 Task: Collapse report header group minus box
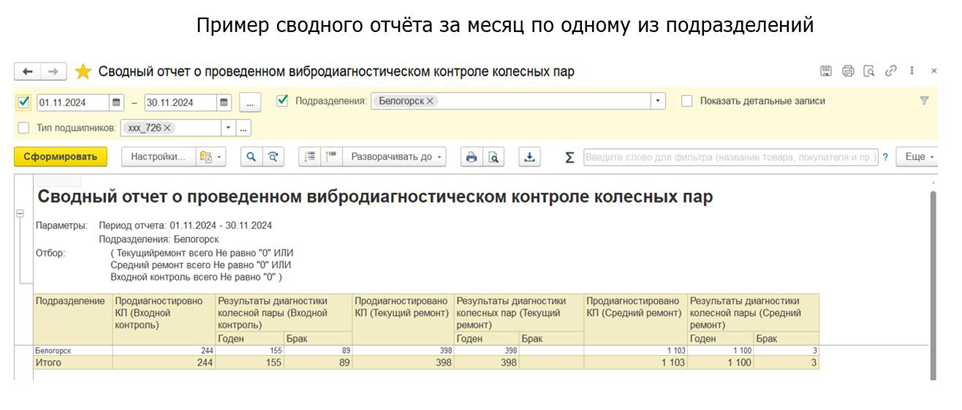click(20, 213)
